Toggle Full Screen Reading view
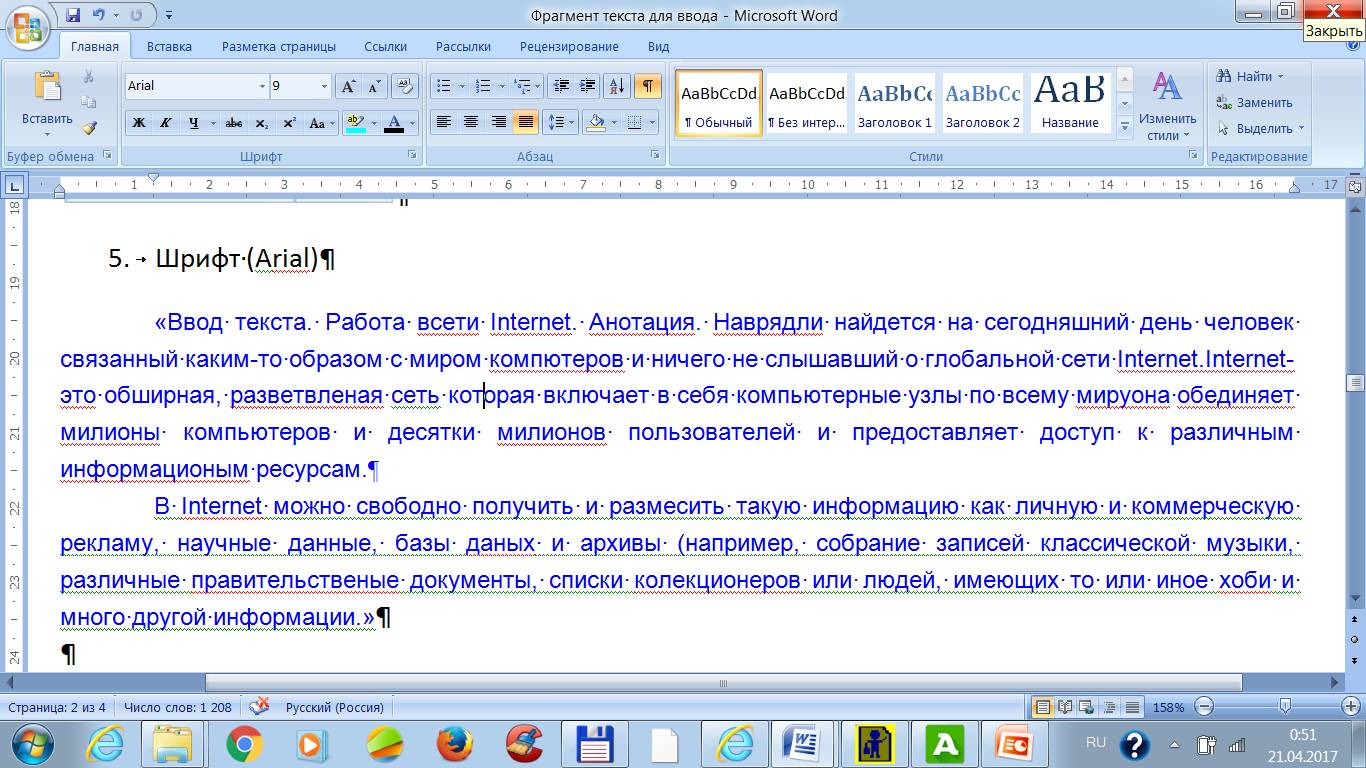Image resolution: width=1366 pixels, height=768 pixels. pyautogui.click(x=1065, y=707)
